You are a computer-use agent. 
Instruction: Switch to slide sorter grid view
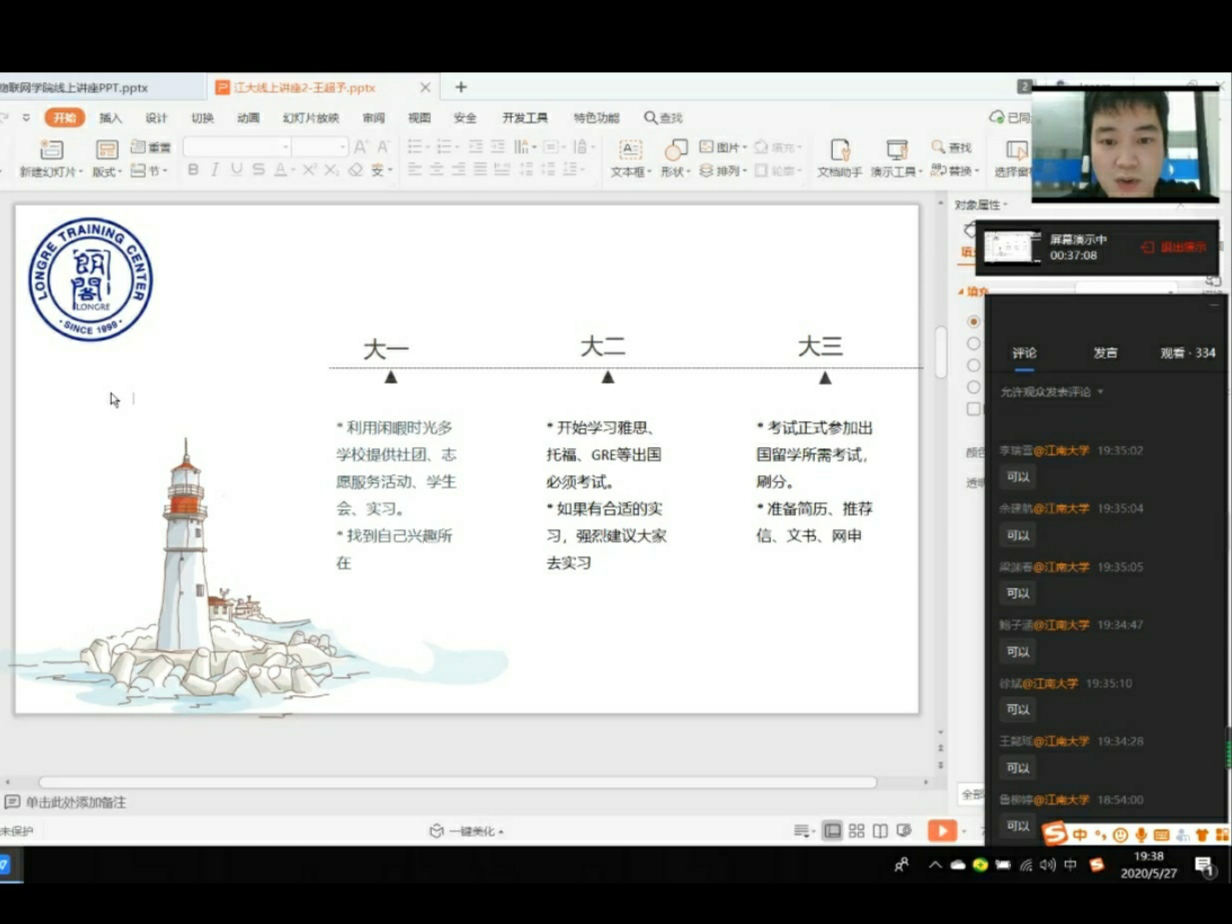tap(857, 831)
